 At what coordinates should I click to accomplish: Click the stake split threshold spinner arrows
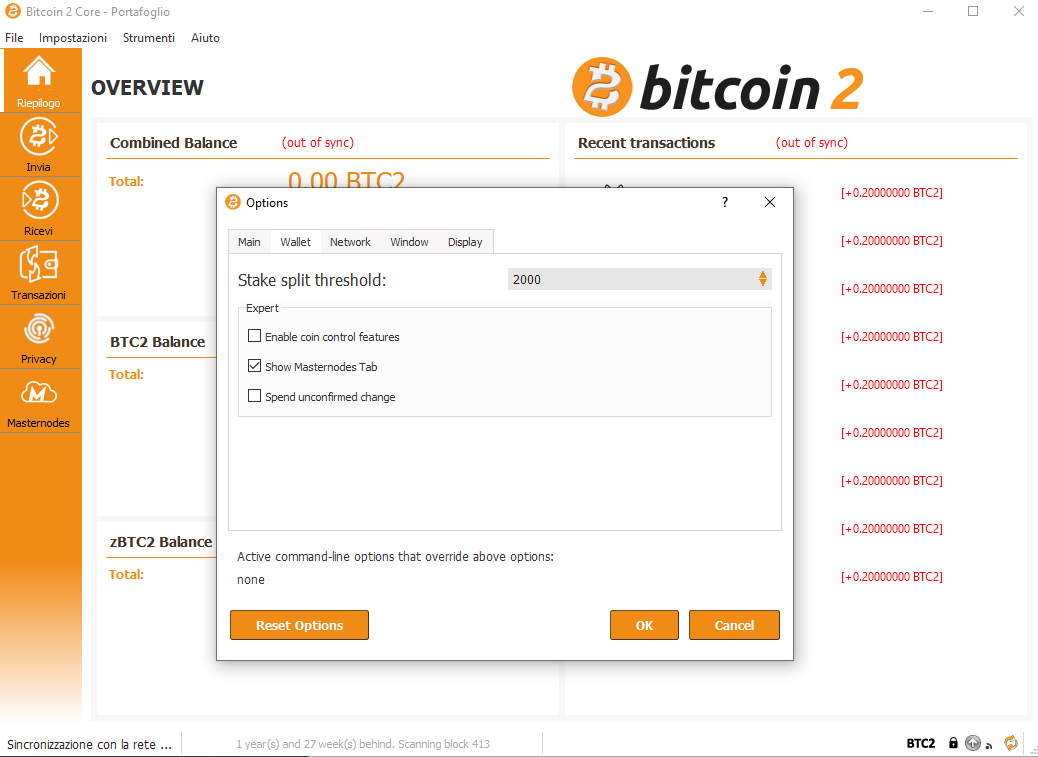[763, 279]
